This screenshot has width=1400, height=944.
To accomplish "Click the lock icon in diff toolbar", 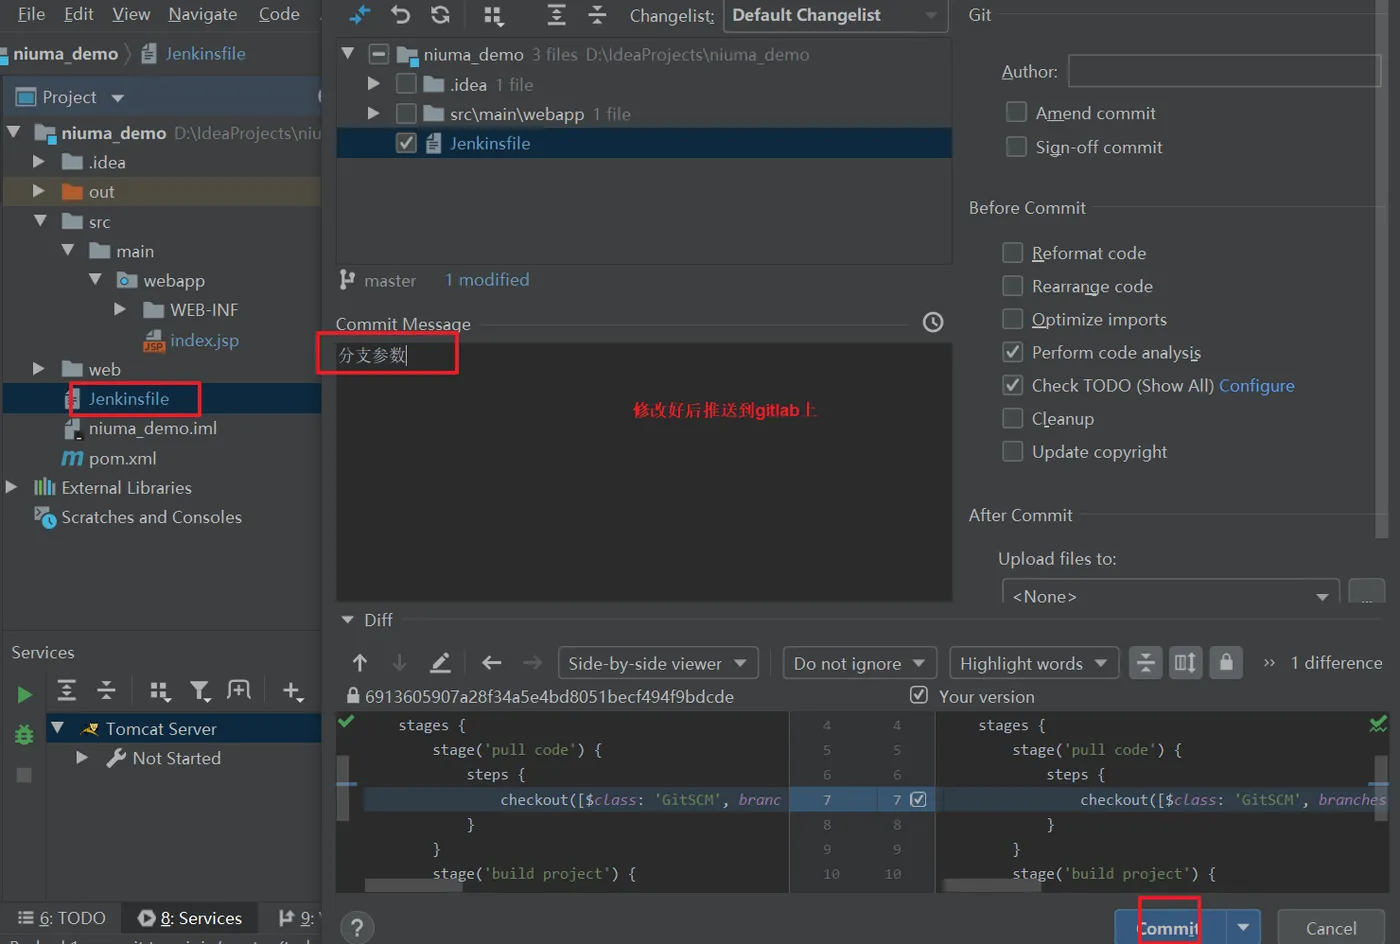I will [x=1226, y=662].
